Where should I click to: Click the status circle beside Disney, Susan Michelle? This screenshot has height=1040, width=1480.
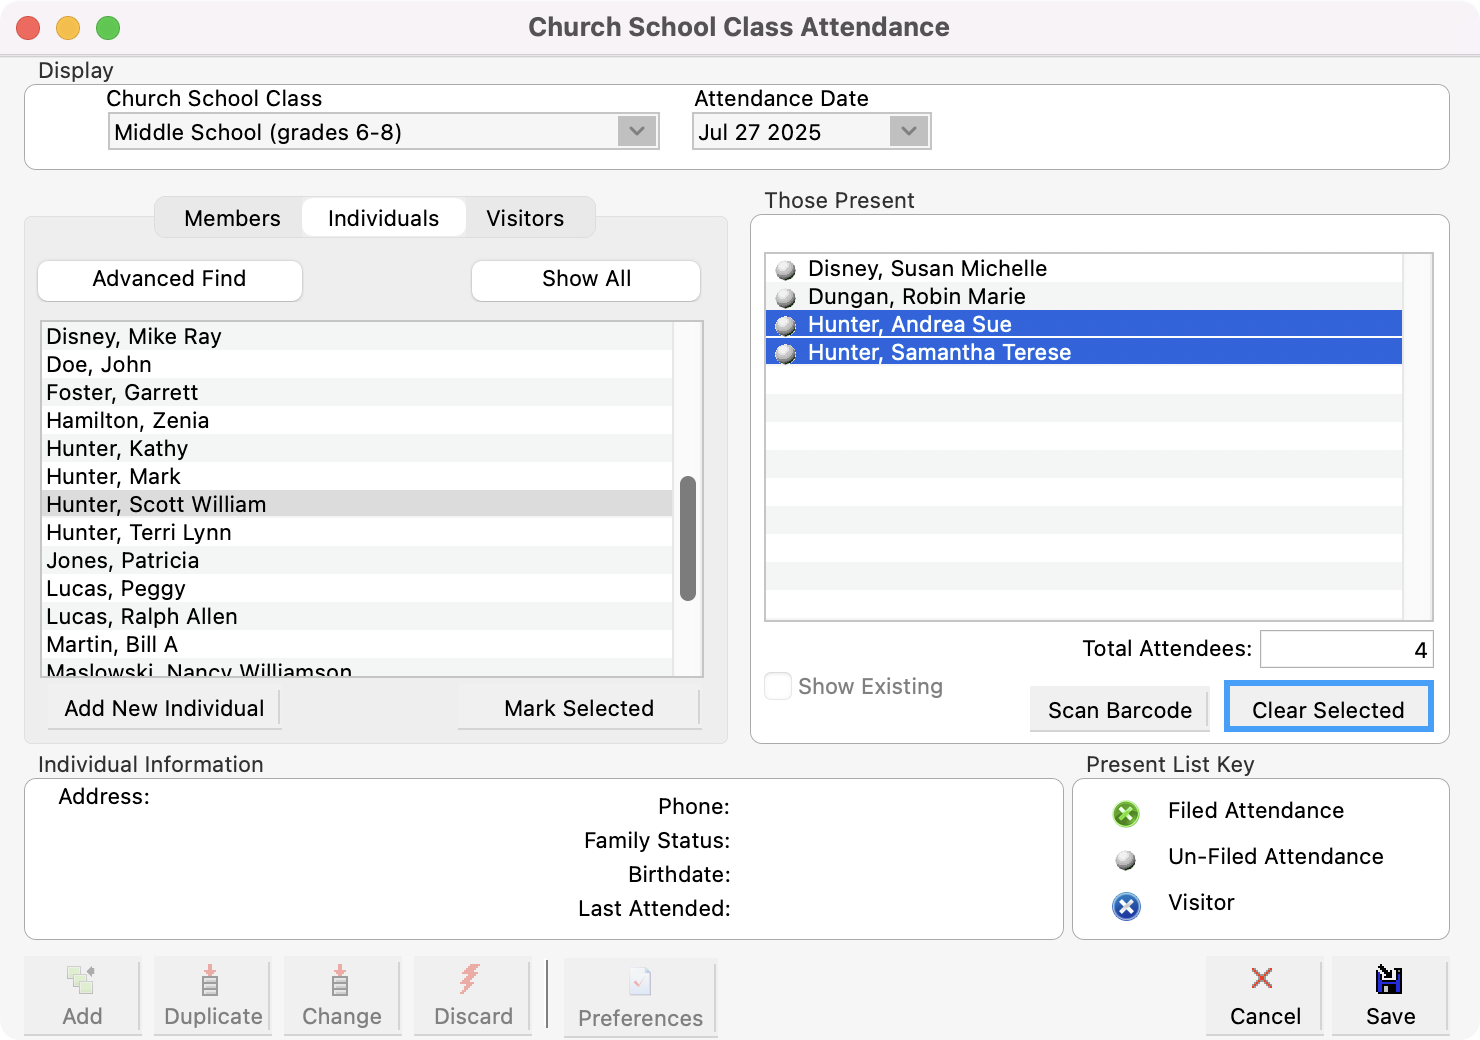coord(786,268)
